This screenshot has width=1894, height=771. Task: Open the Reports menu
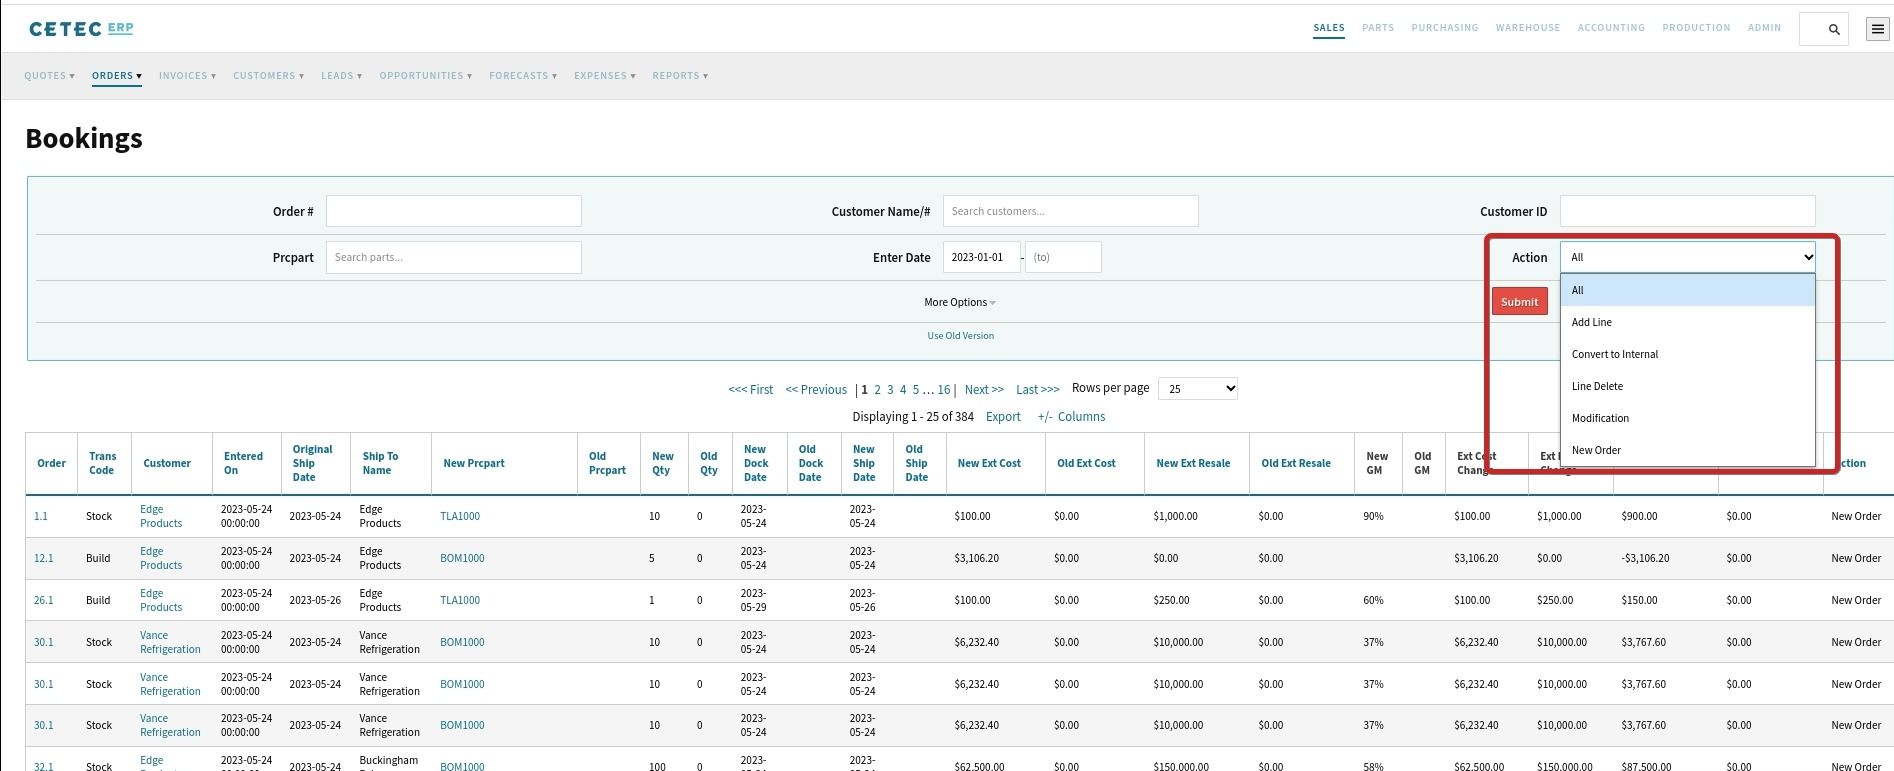(x=679, y=76)
